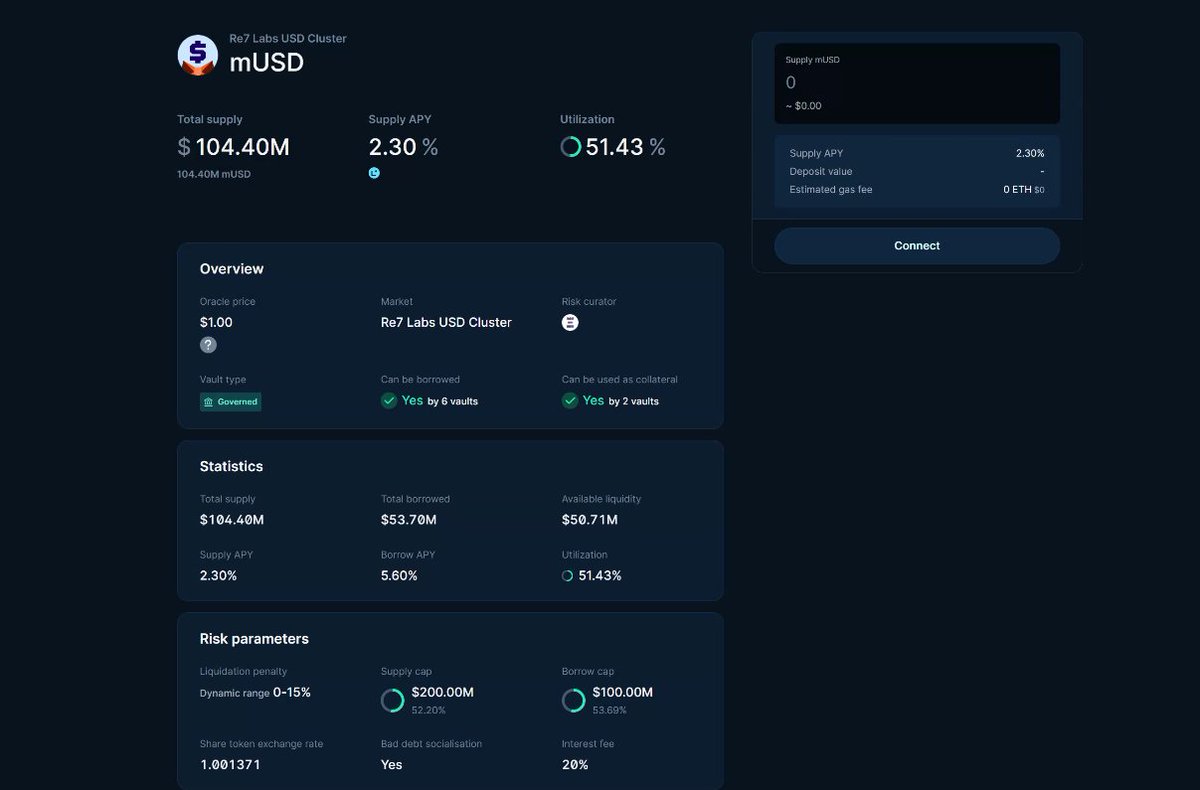This screenshot has height=790, width=1200.
Task: Click '2.30%' Supply APY in supply panel
Action: pyautogui.click(x=1030, y=154)
